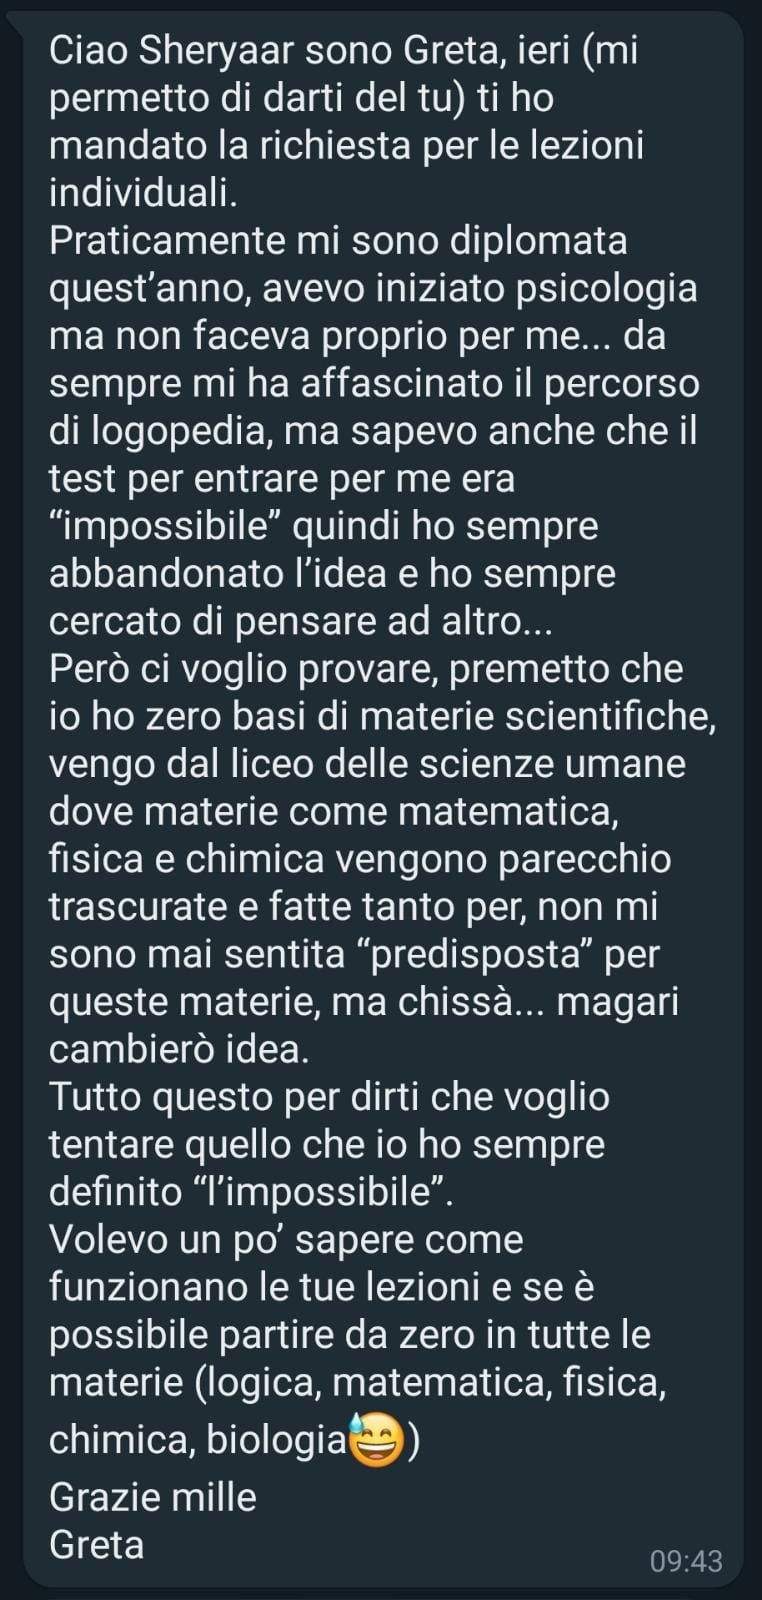Click the line 'Praticamente mi sono diplomata'

[338, 242]
